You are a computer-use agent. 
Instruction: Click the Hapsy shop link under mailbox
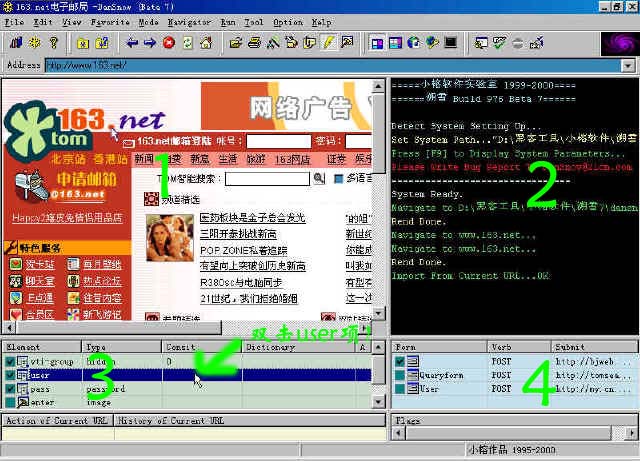[x=67, y=218]
